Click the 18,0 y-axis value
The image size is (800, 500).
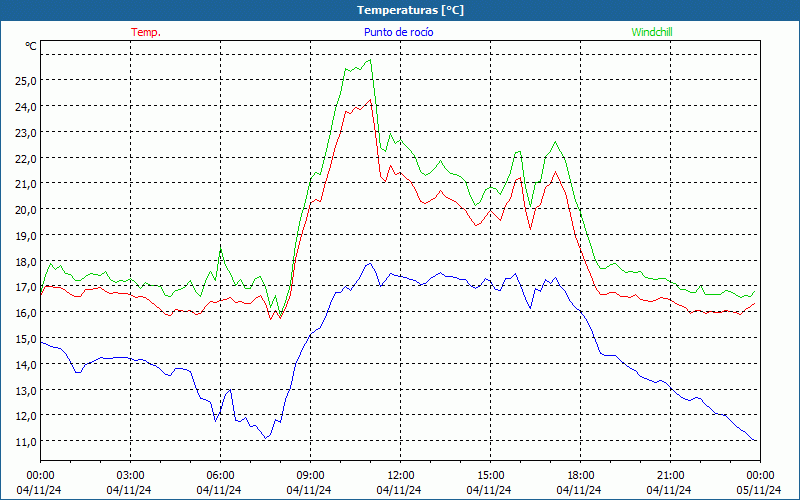pyautogui.click(x=24, y=261)
